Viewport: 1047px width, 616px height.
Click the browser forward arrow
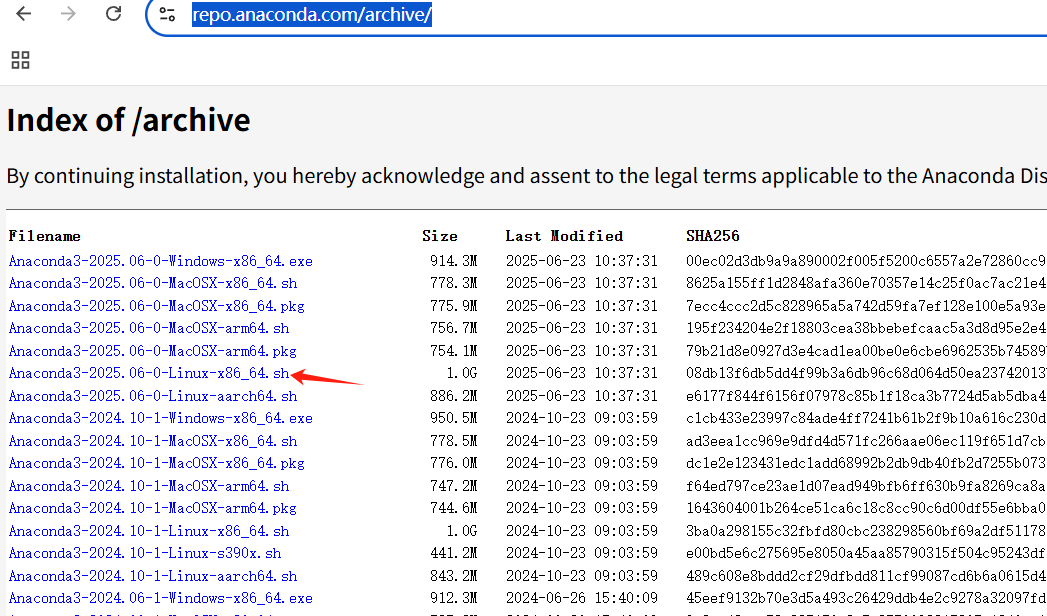[x=68, y=13]
